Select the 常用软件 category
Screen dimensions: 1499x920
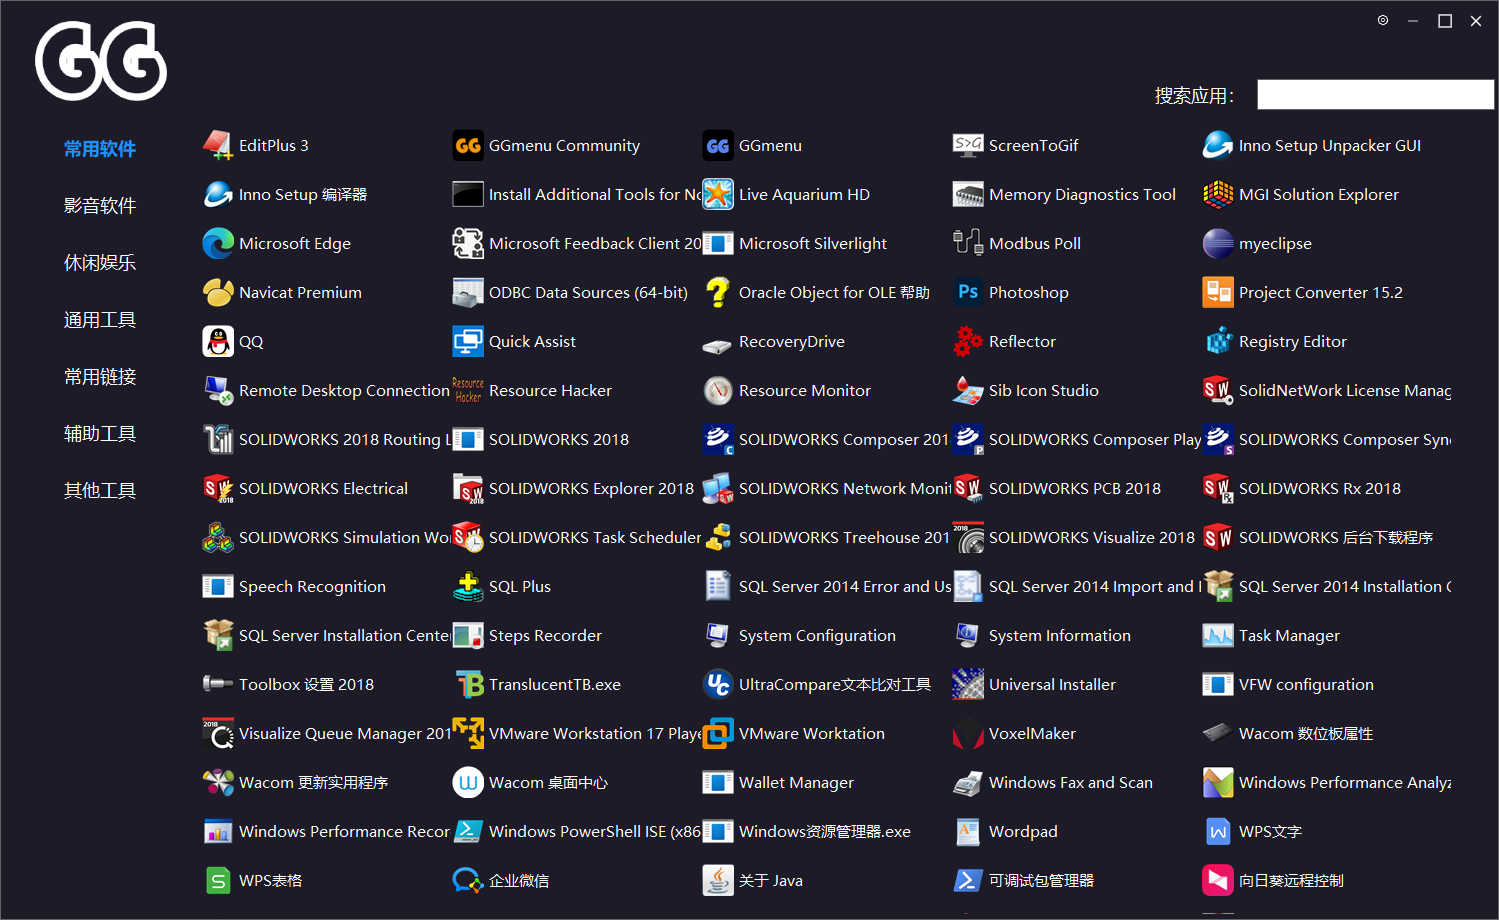point(100,149)
